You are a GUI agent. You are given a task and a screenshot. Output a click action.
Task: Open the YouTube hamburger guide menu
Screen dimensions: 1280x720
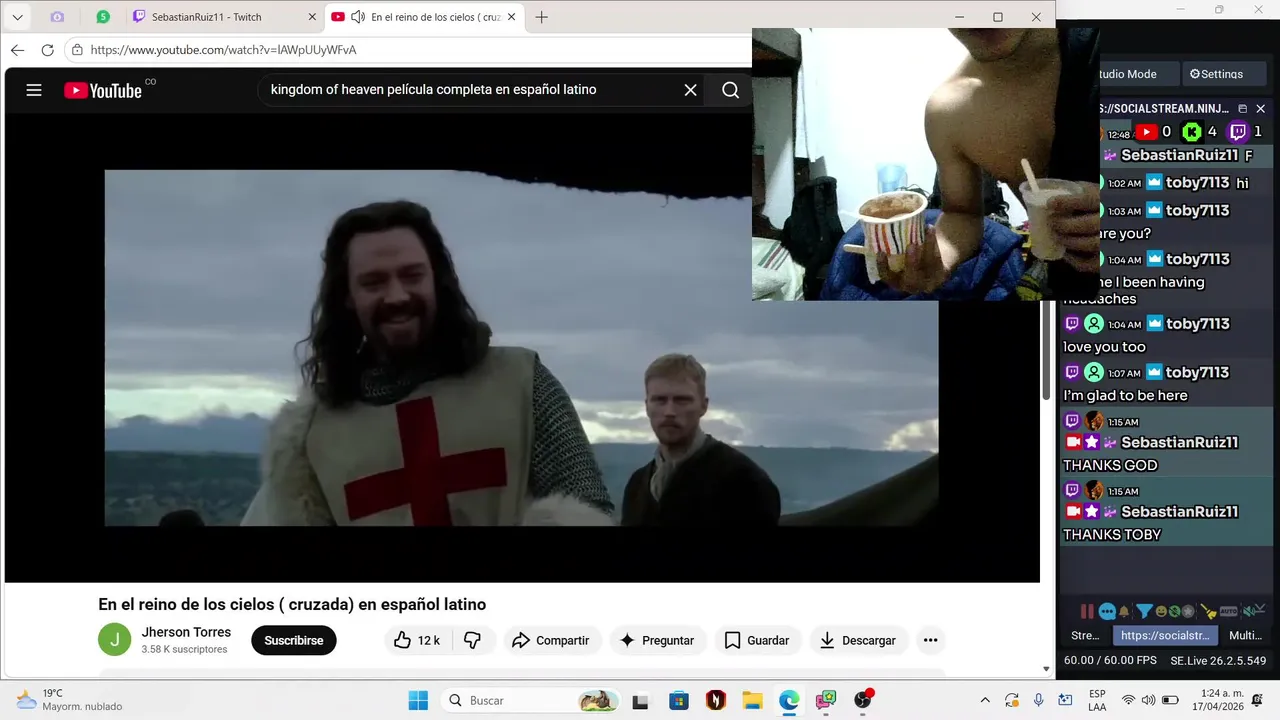click(x=34, y=90)
